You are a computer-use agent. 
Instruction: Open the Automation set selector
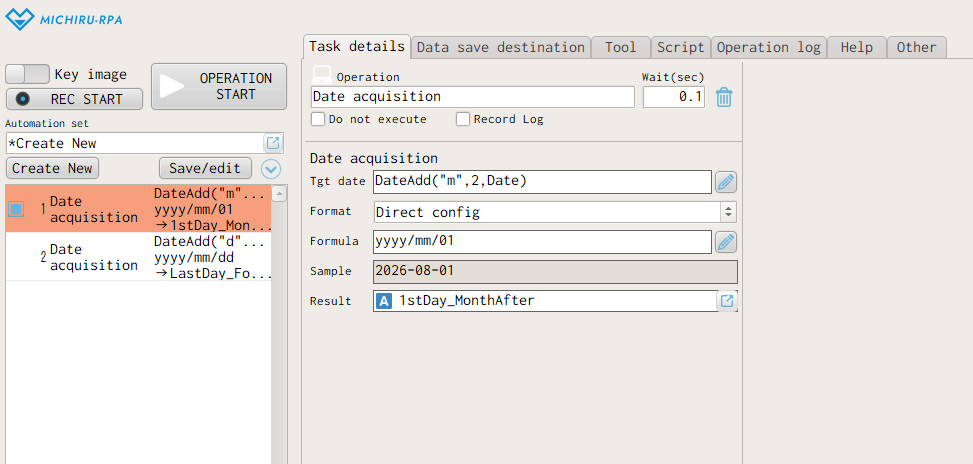pyautogui.click(x=145, y=143)
